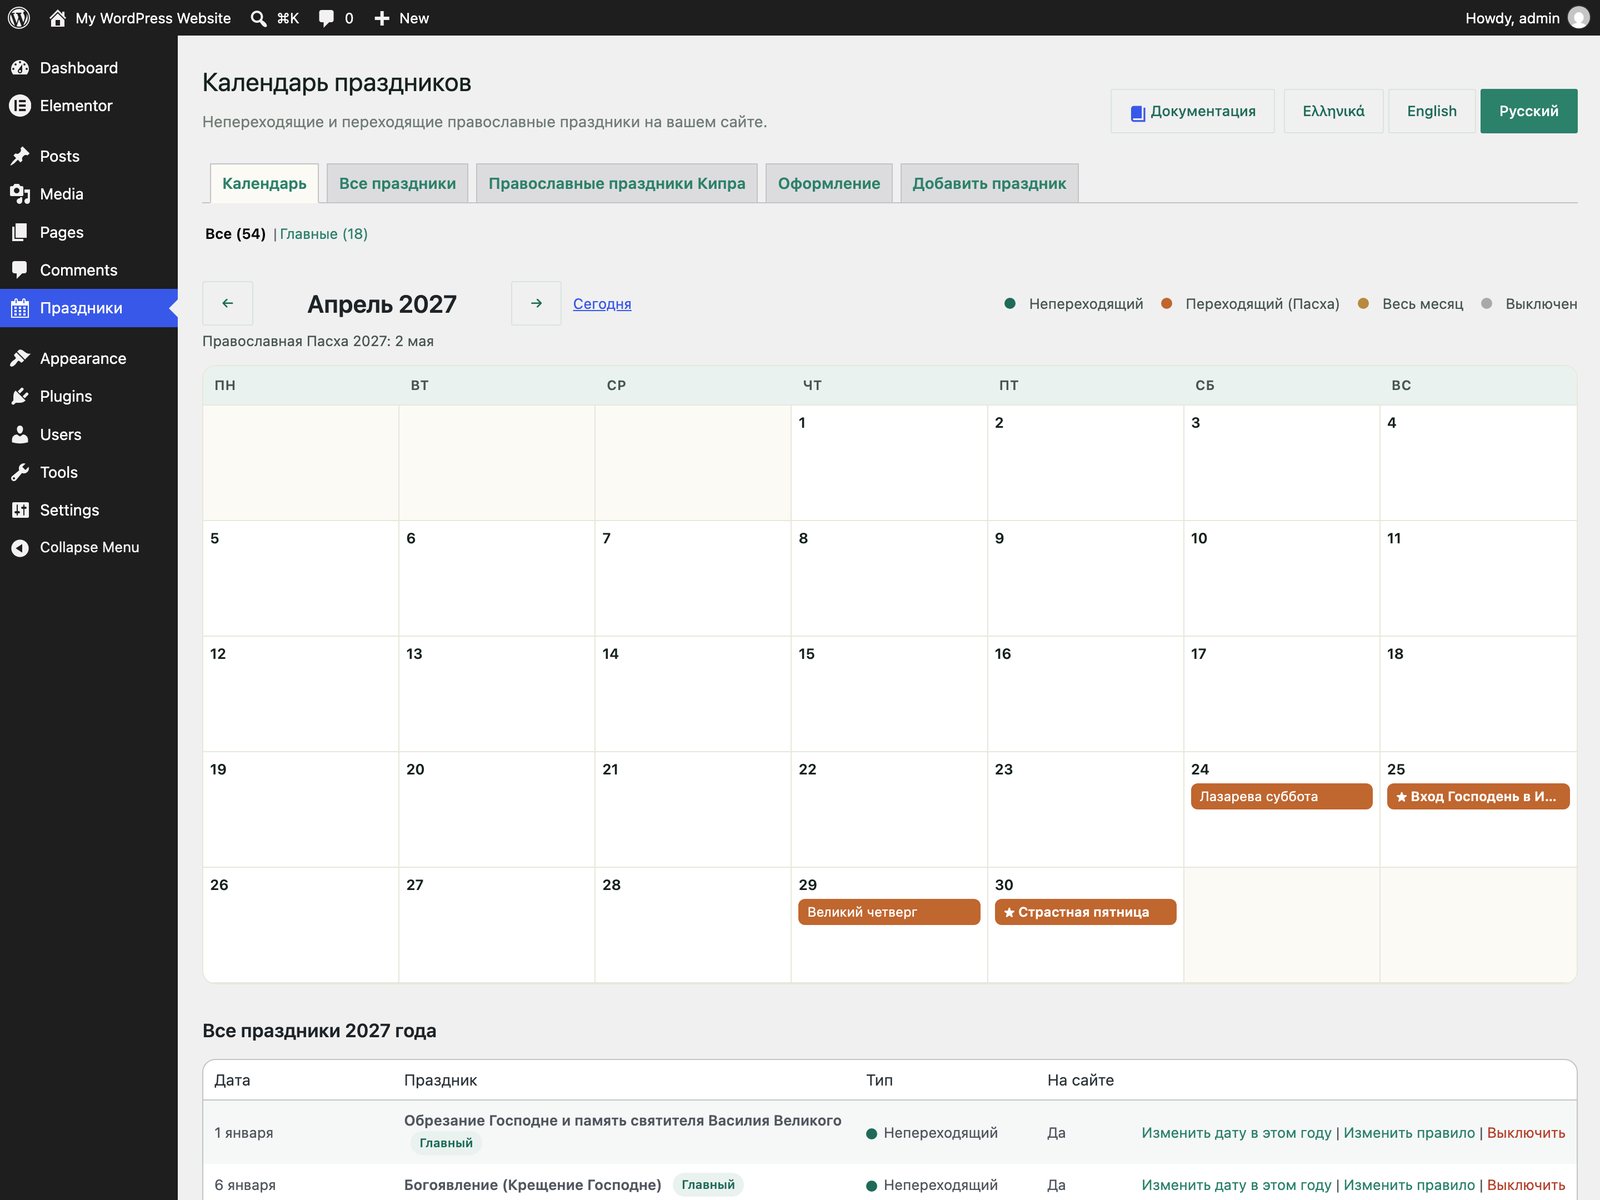Image resolution: width=1600 pixels, height=1200 pixels.
Task: Click the Plugins plug icon
Action: (20, 396)
